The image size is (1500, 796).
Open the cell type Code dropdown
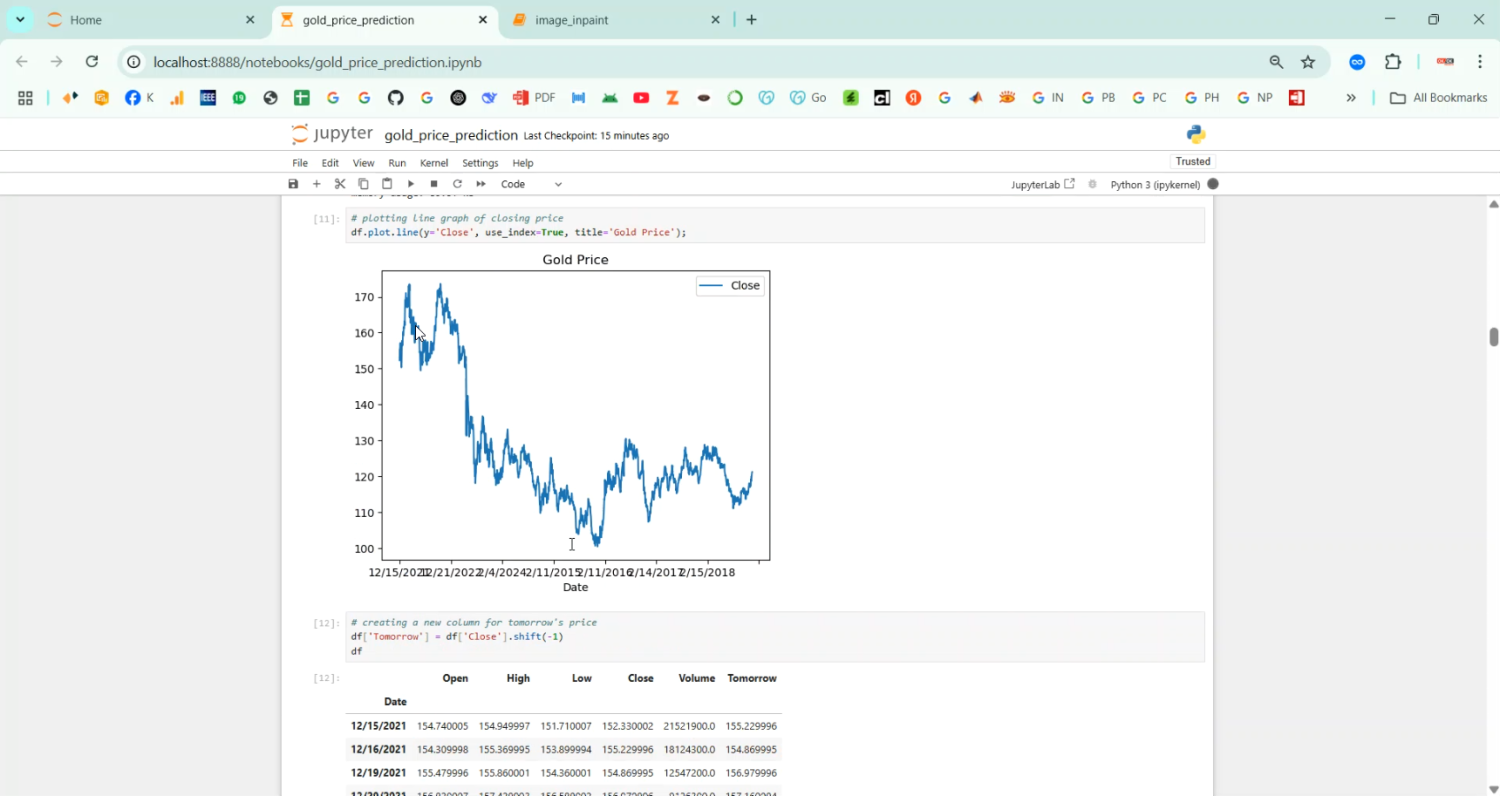click(x=531, y=184)
